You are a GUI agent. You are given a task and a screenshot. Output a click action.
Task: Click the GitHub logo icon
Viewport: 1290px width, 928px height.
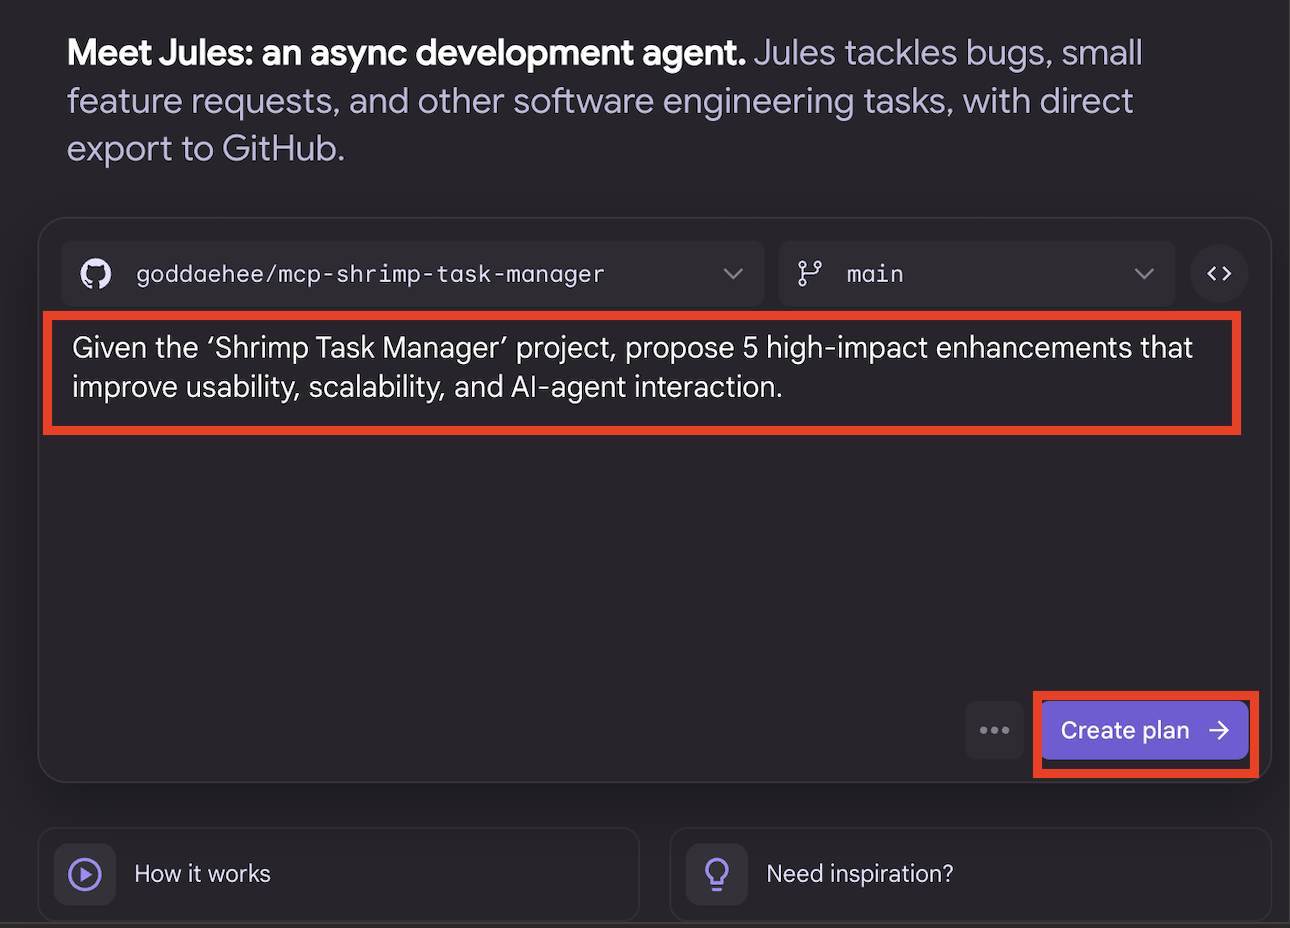96,273
